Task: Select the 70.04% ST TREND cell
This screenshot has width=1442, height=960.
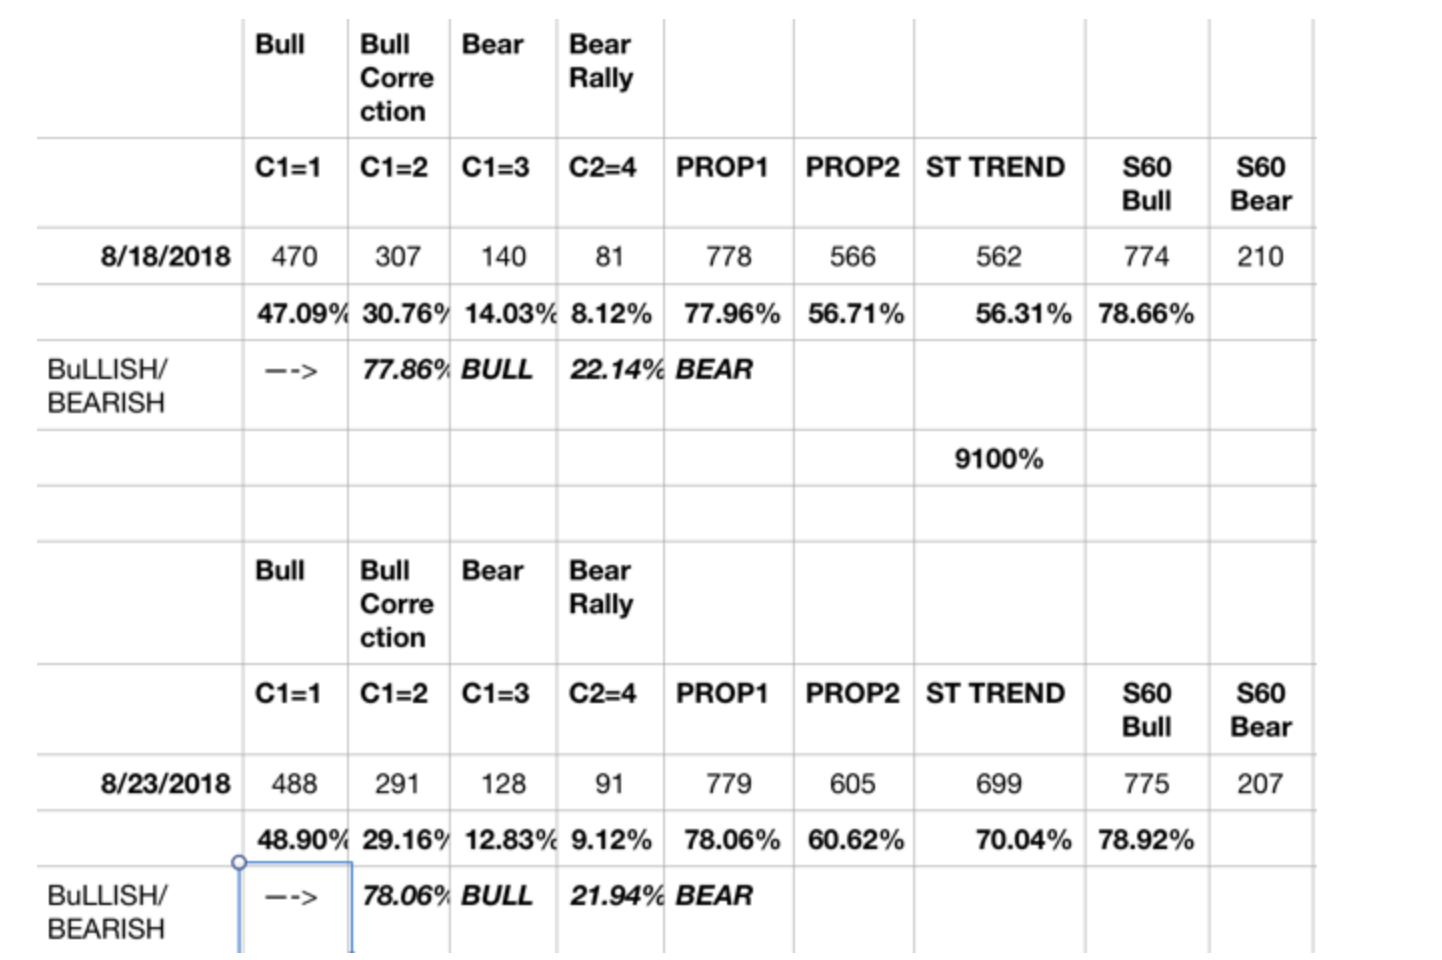Action: coord(1022,840)
